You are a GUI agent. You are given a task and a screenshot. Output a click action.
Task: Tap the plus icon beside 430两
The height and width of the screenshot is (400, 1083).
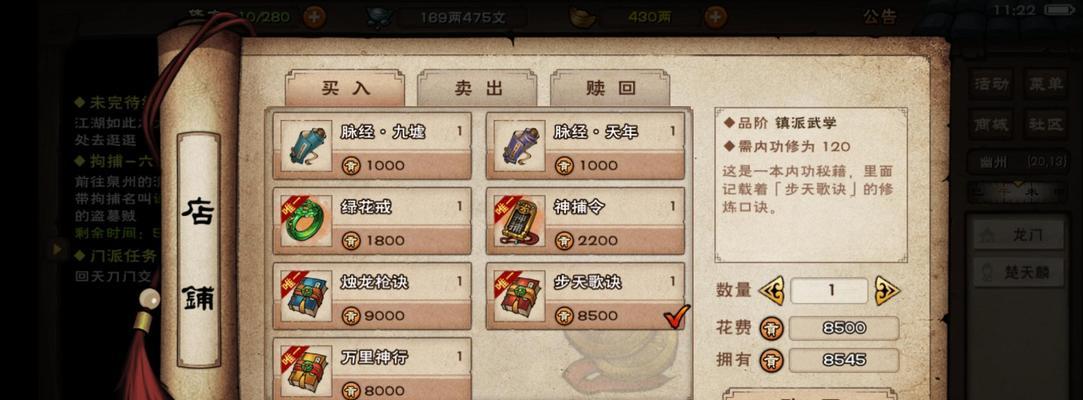[x=716, y=17]
